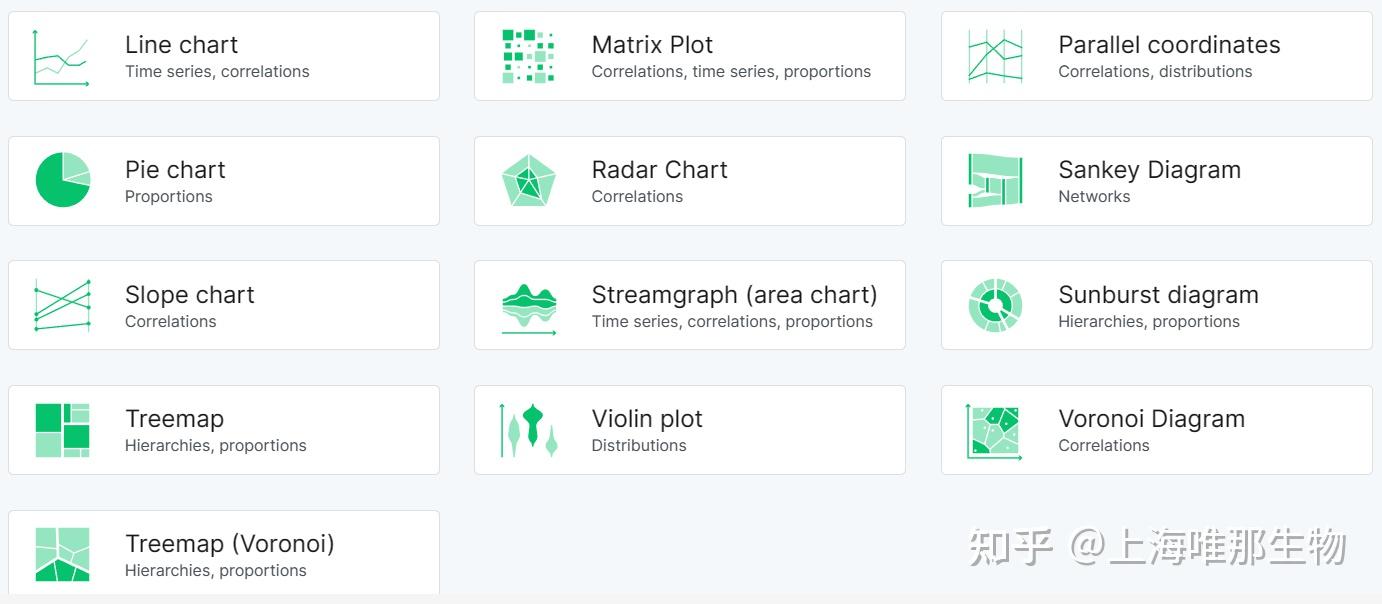Click the Radar Chart pentagon icon

point(528,181)
